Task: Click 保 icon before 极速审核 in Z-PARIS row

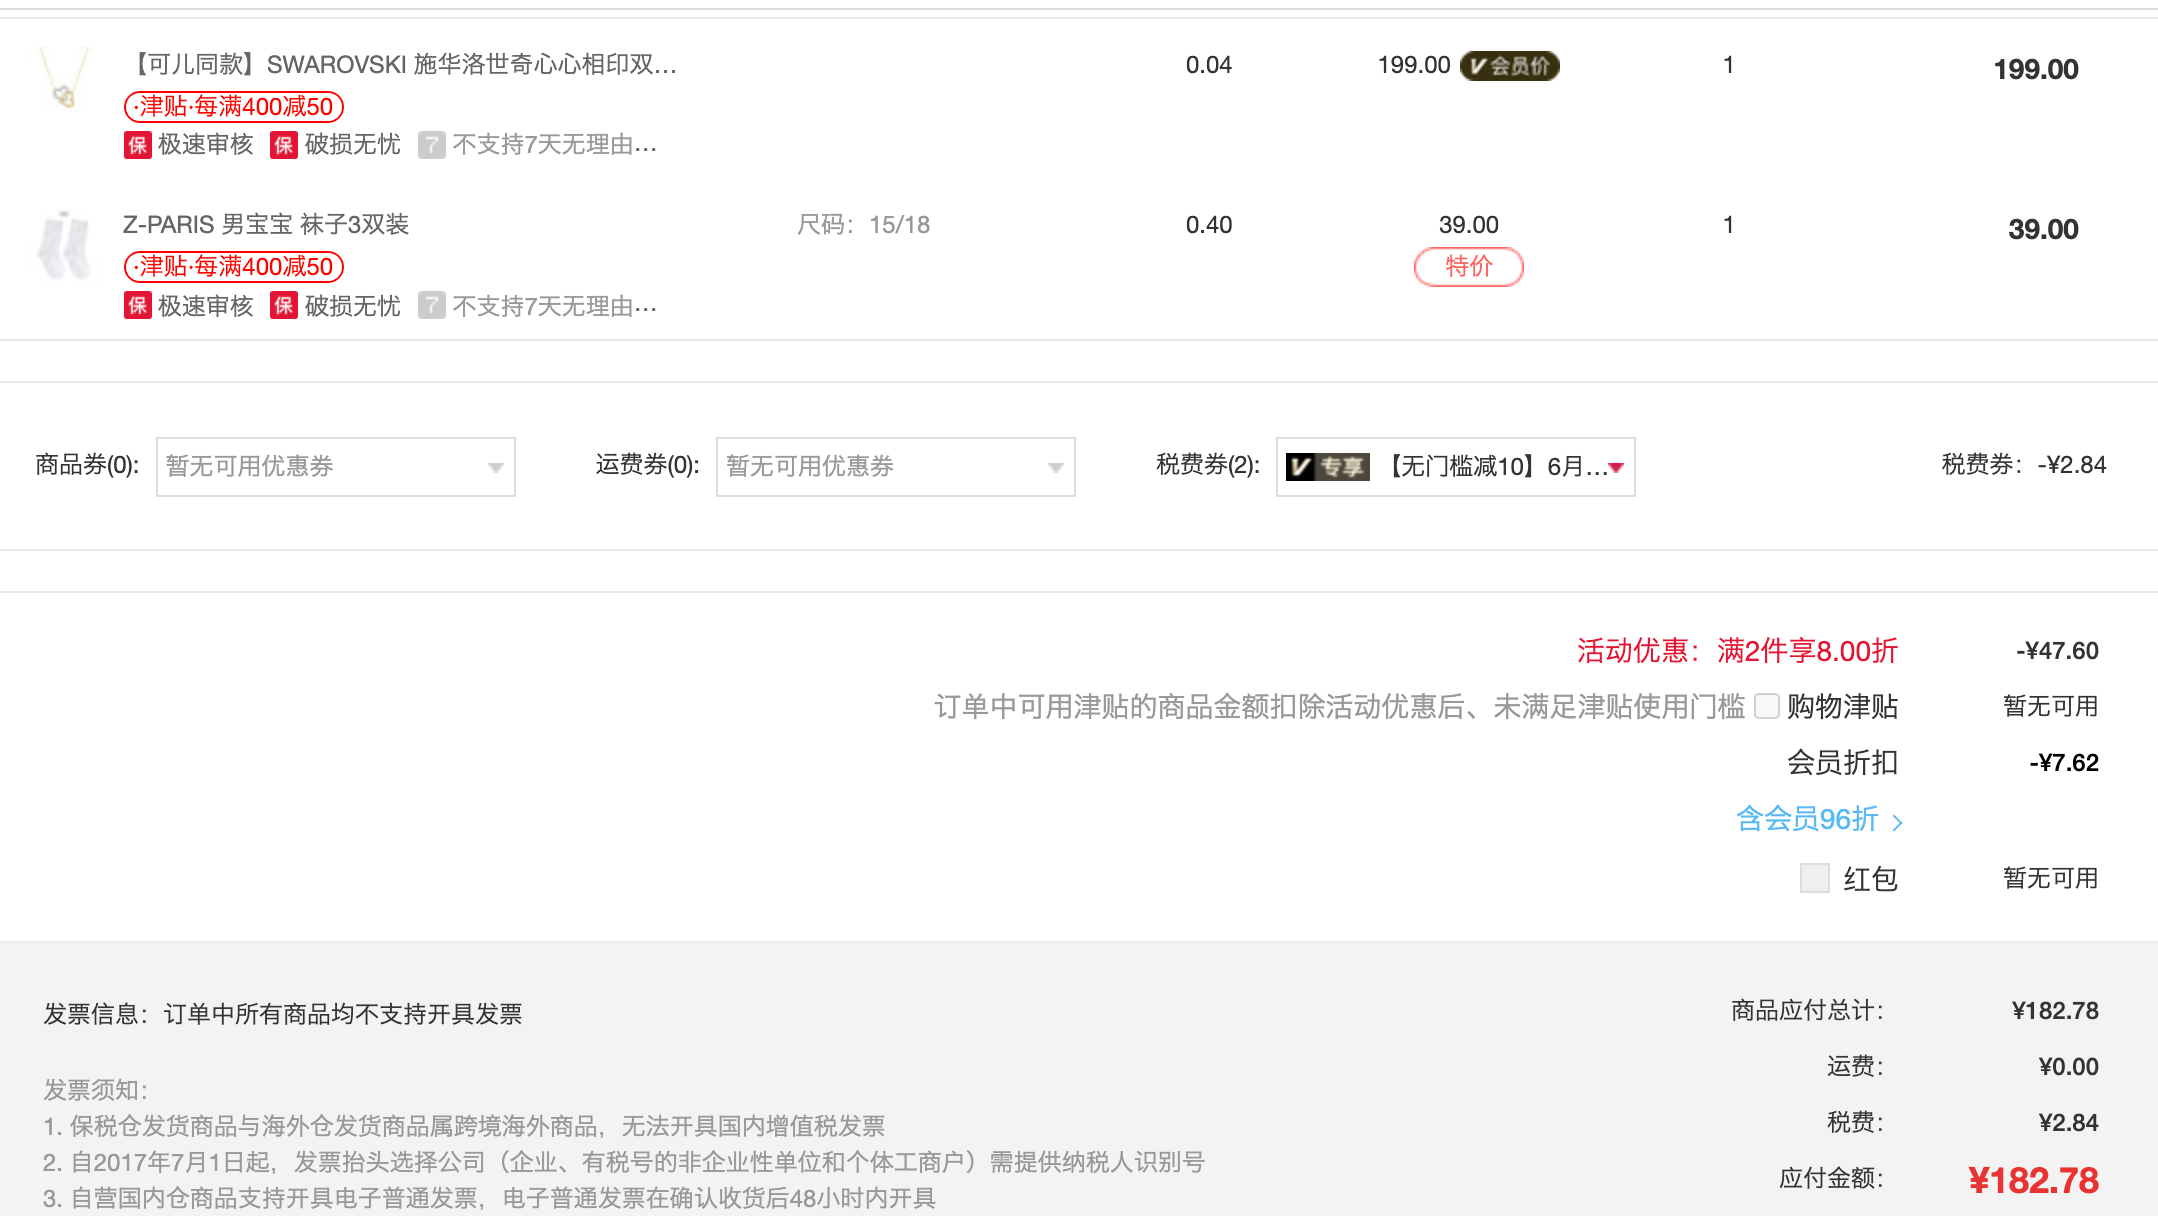Action: [x=138, y=306]
